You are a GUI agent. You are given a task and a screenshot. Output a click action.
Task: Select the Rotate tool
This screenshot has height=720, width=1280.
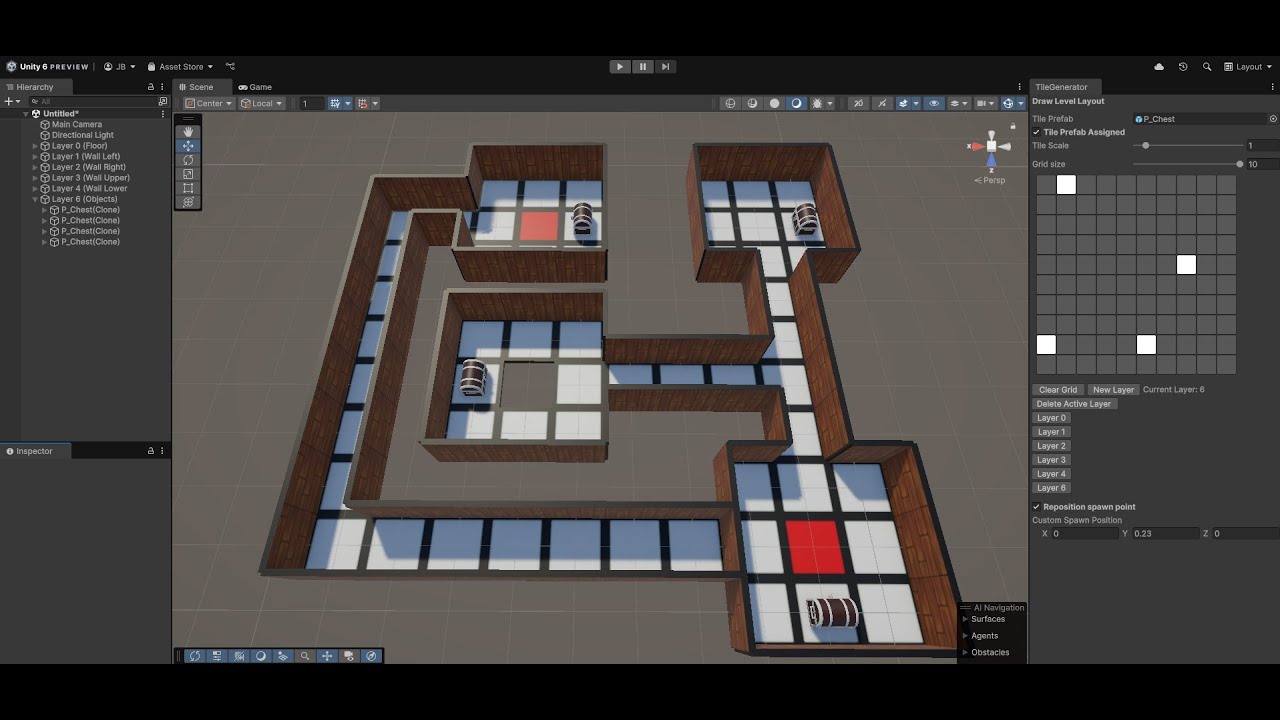click(188, 160)
